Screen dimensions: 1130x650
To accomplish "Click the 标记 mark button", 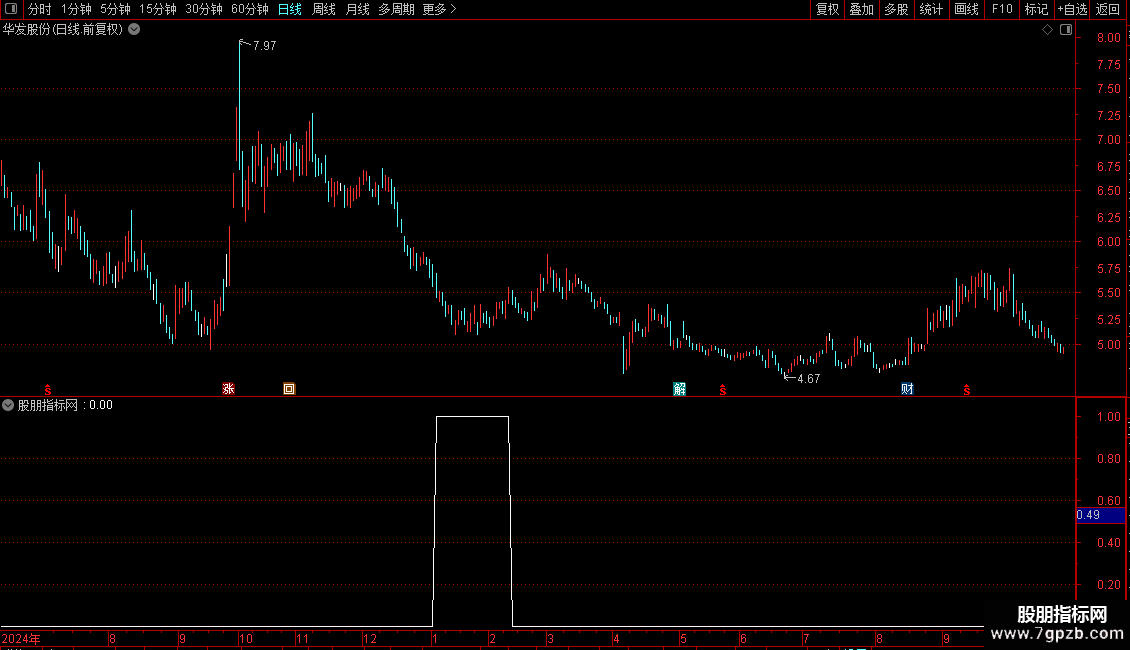I will click(1036, 9).
